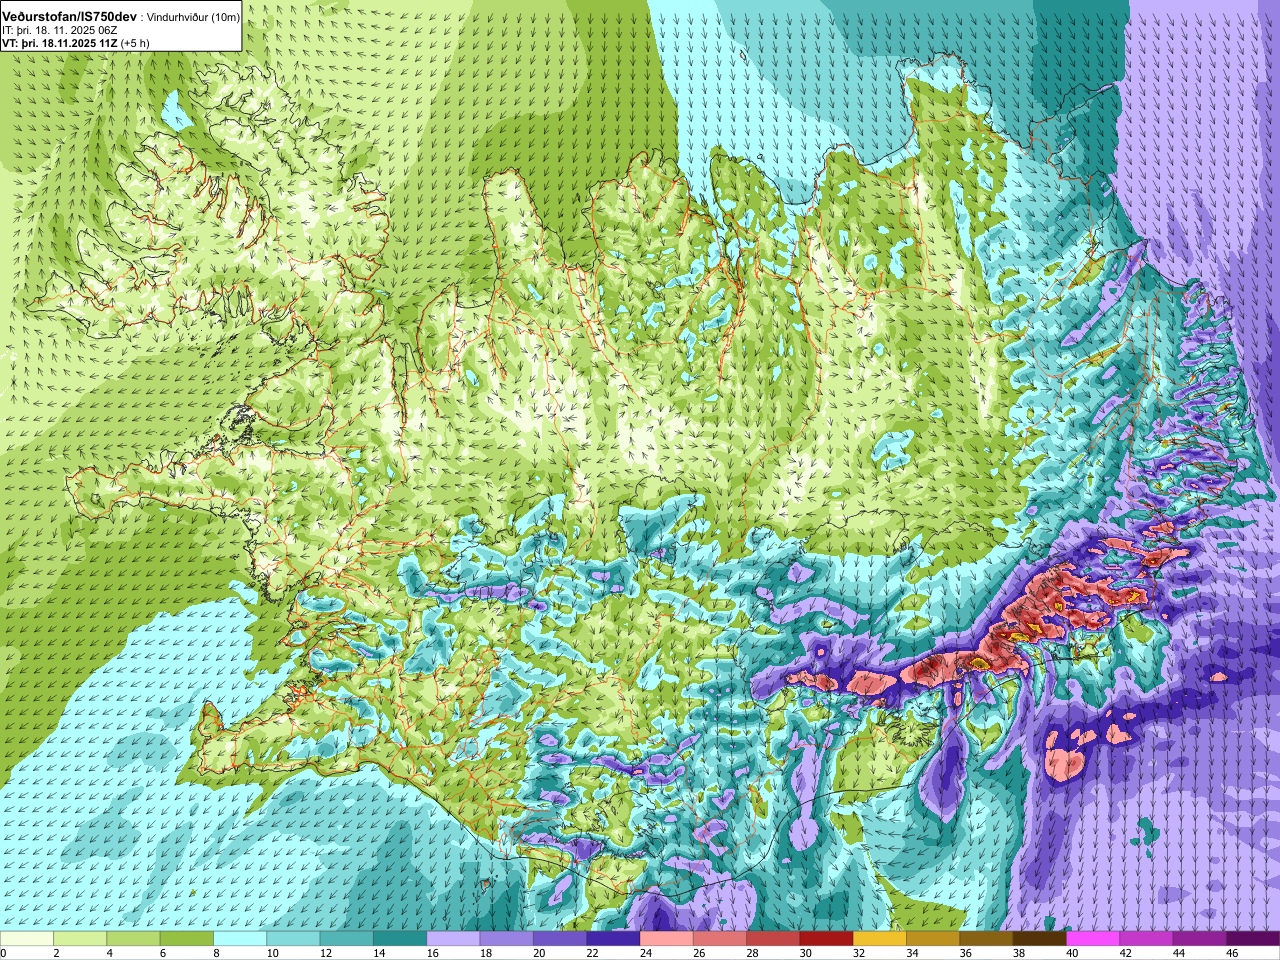Screen dimensions: 1280x960
Task: Pick the dark brown 38–40 legend swatch
Action: coord(1040,939)
